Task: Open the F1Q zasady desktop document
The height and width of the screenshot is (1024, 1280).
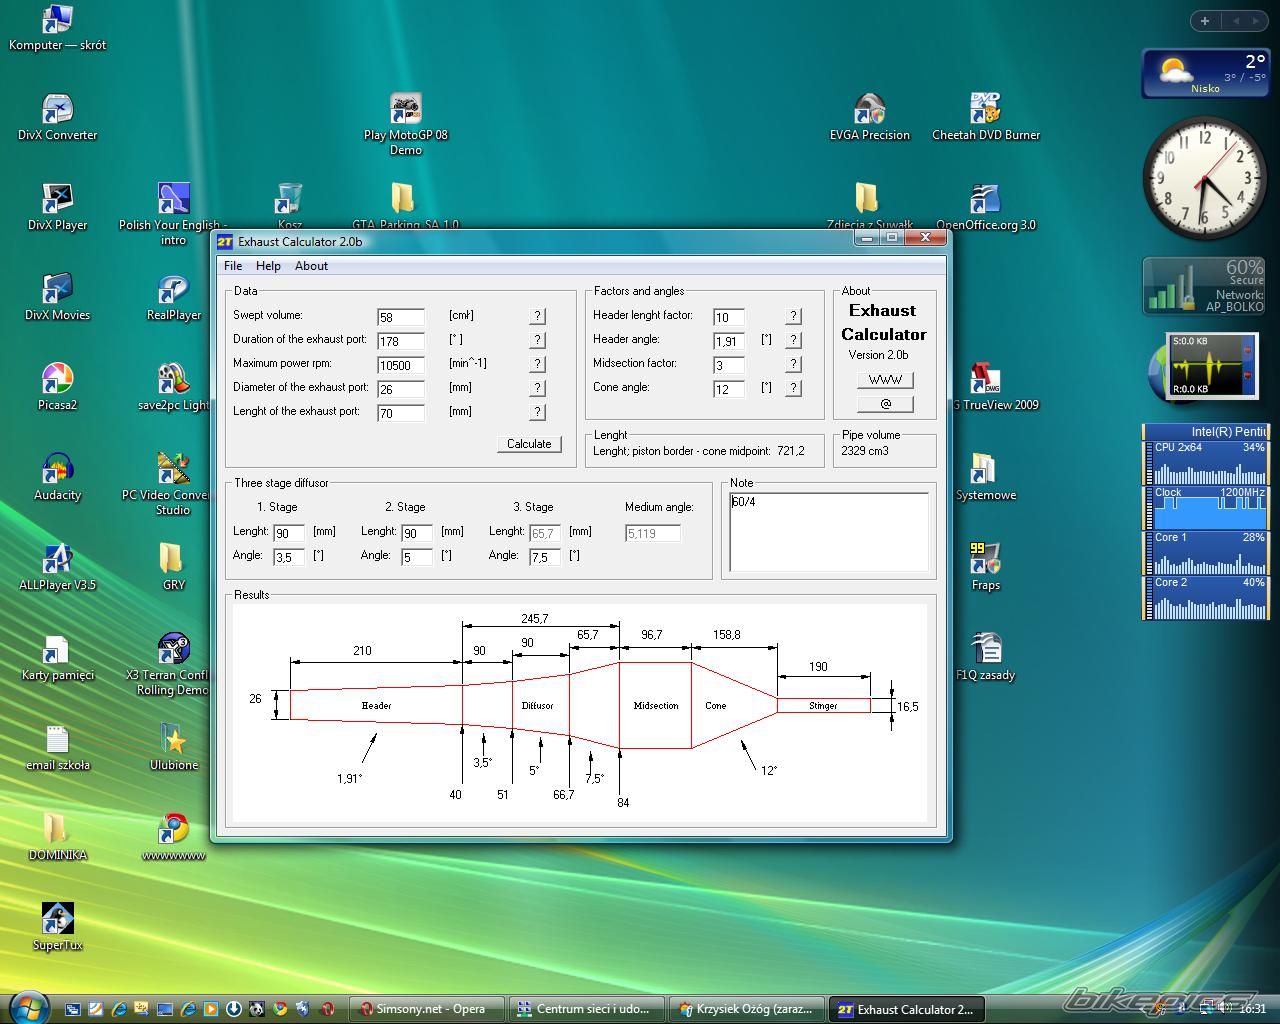Action: click(985, 658)
